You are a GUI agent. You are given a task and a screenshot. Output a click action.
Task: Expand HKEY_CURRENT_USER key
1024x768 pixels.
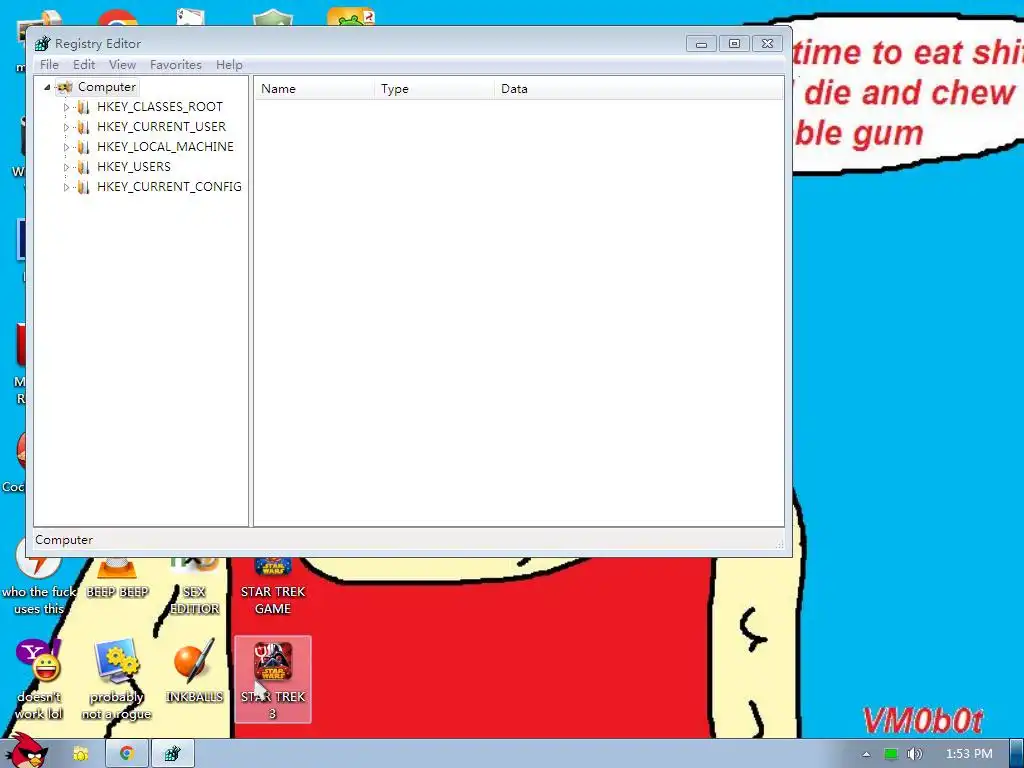click(66, 127)
